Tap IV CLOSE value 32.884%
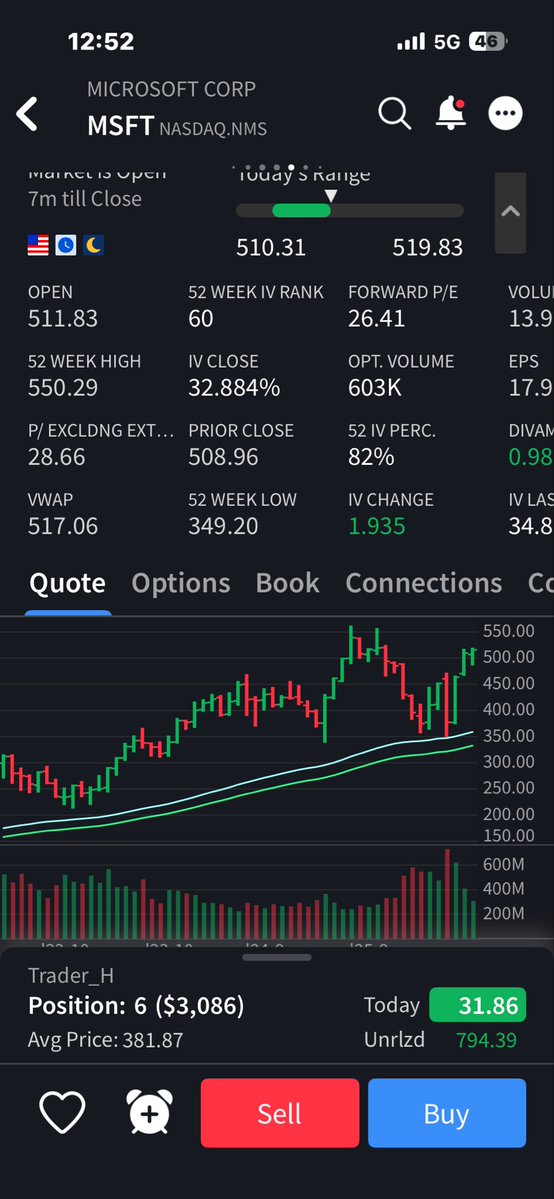This screenshot has height=1199, width=554. coord(234,388)
